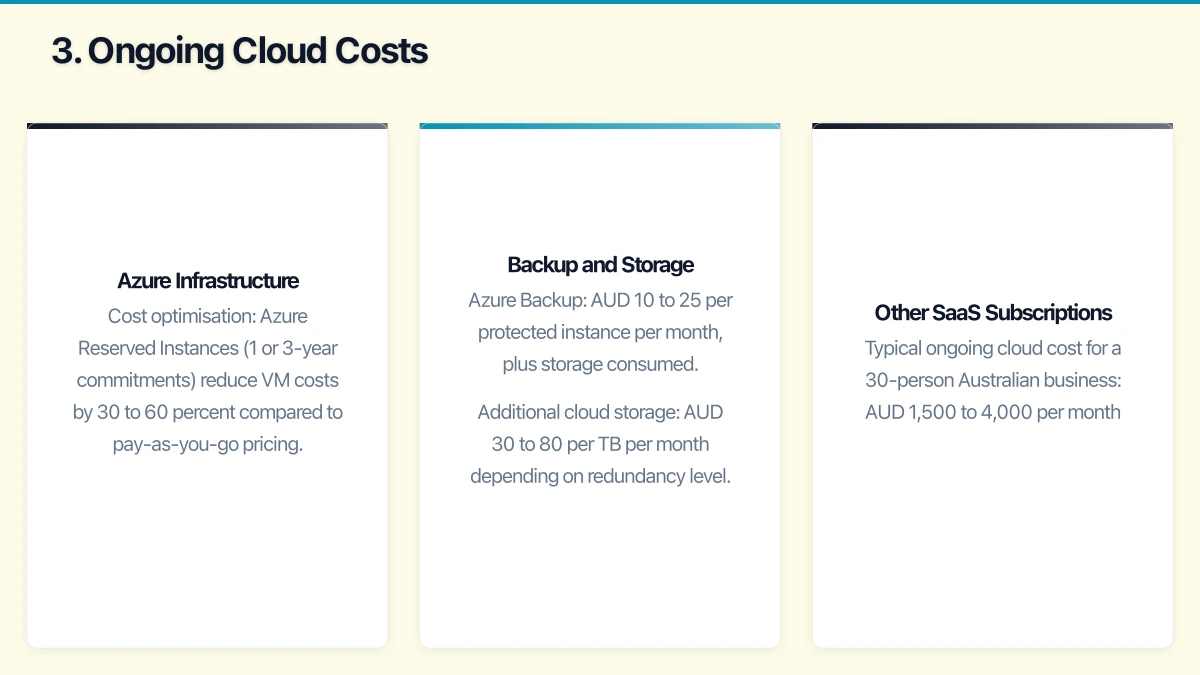1200x675 pixels.
Task: Click the Other SaaS Subscriptions title
Action: click(992, 312)
